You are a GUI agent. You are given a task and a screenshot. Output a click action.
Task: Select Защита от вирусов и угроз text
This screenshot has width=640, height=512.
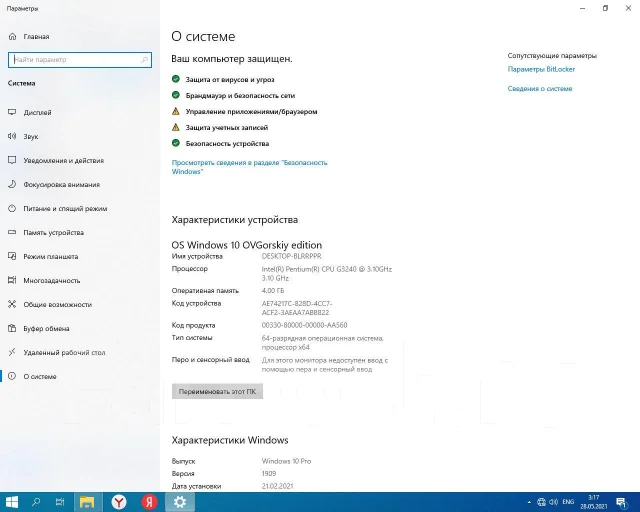pos(230,80)
